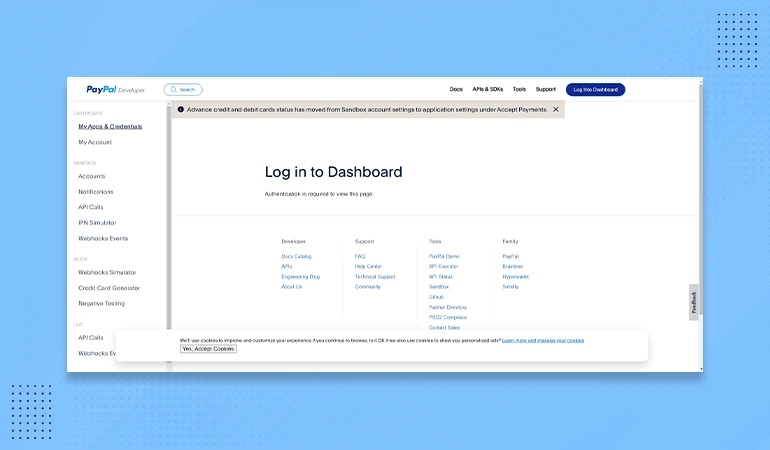The height and width of the screenshot is (450, 770).
Task: Open Hyperwallet link
Action: click(516, 277)
